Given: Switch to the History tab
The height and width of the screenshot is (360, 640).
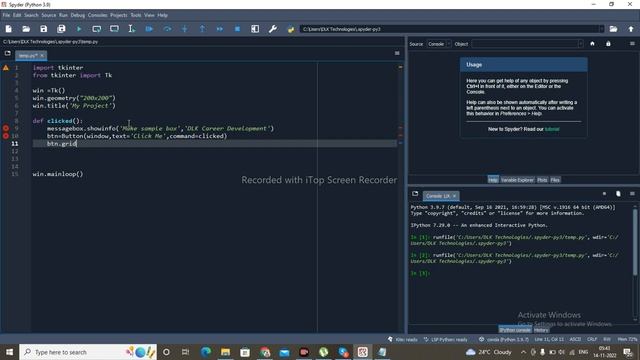Looking at the screenshot, I should pyautogui.click(x=541, y=330).
